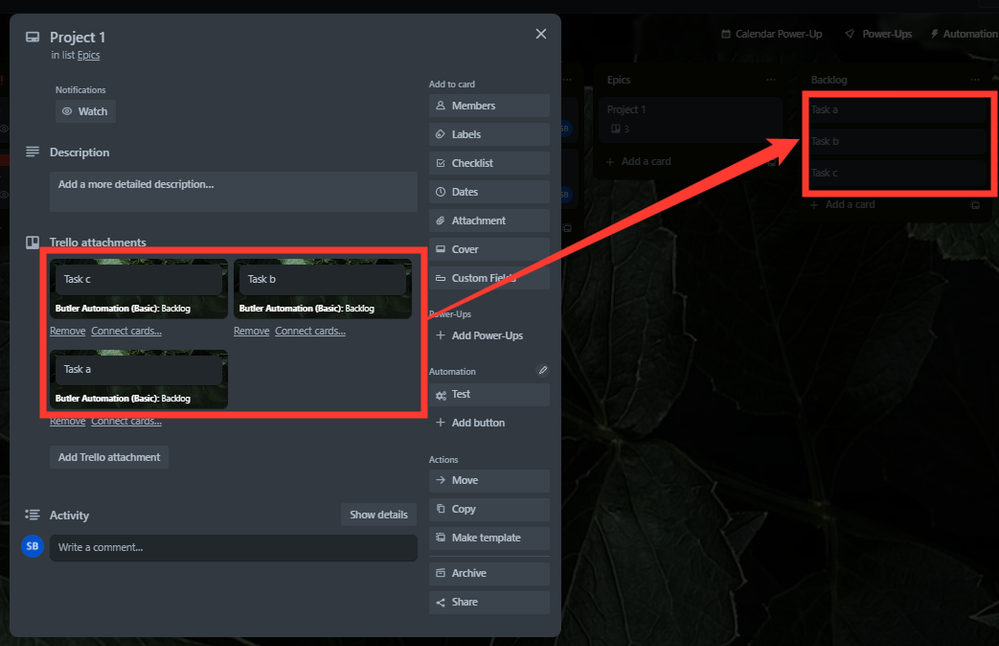999x646 pixels.
Task: Open the Dates option
Action: (489, 192)
